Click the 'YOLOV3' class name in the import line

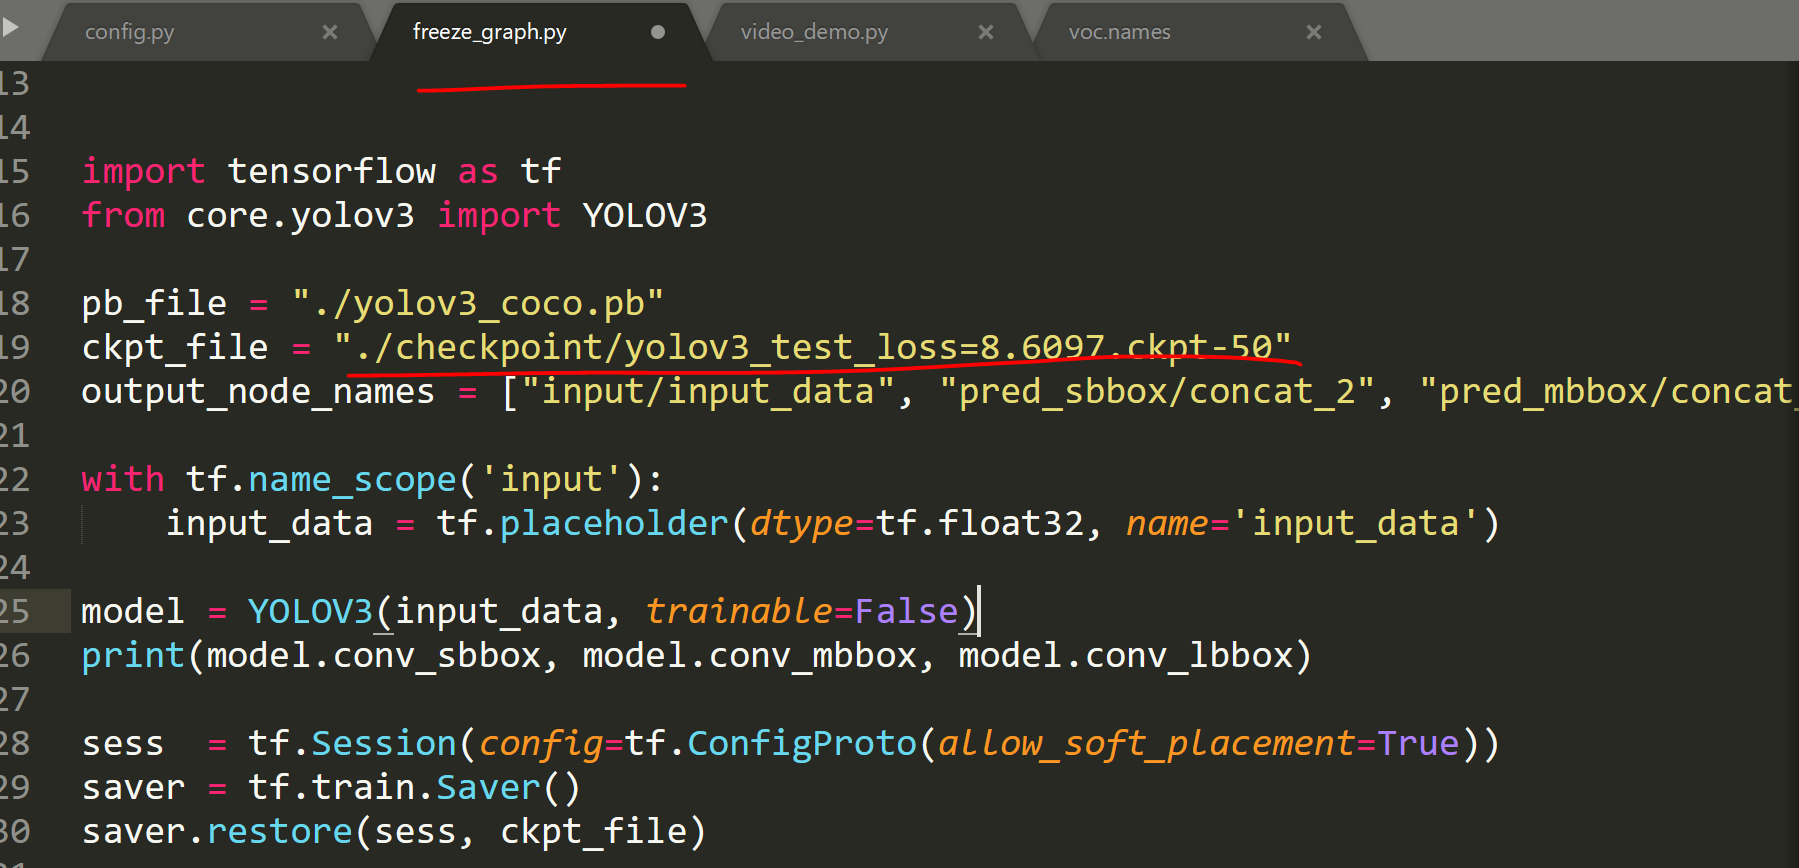(x=645, y=215)
